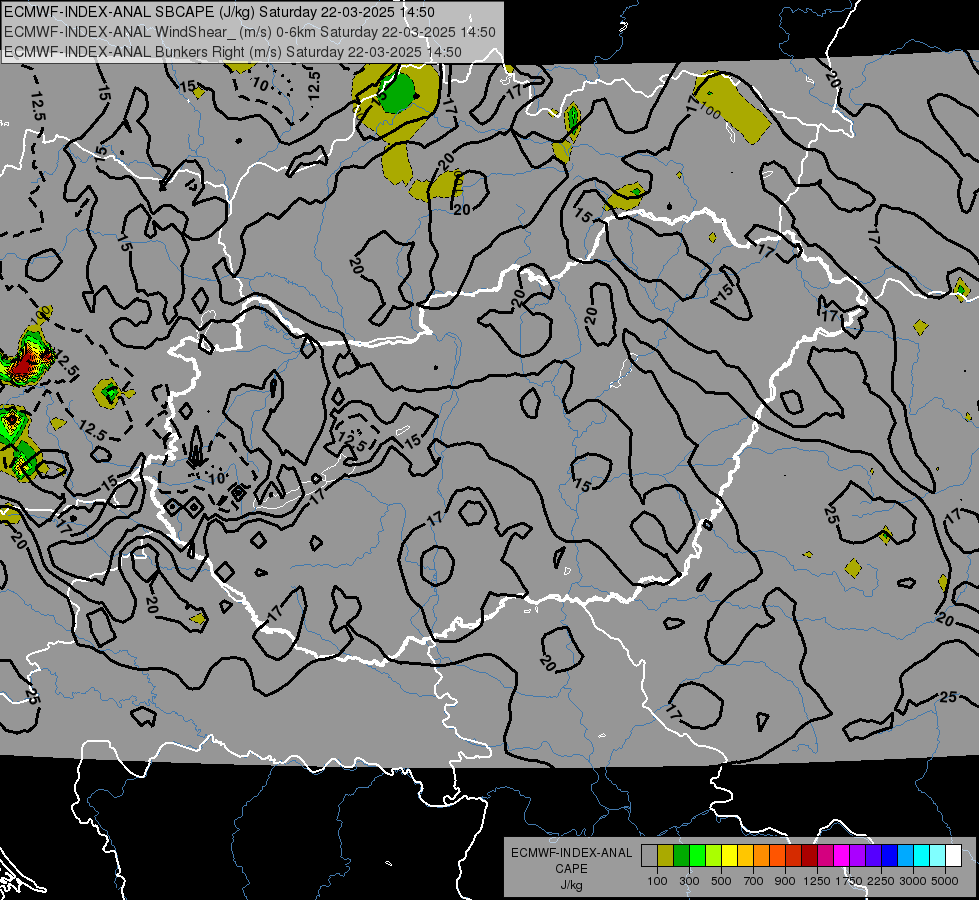Click the olive swatch in the CAPE legend
The image size is (979, 900).
[666, 855]
